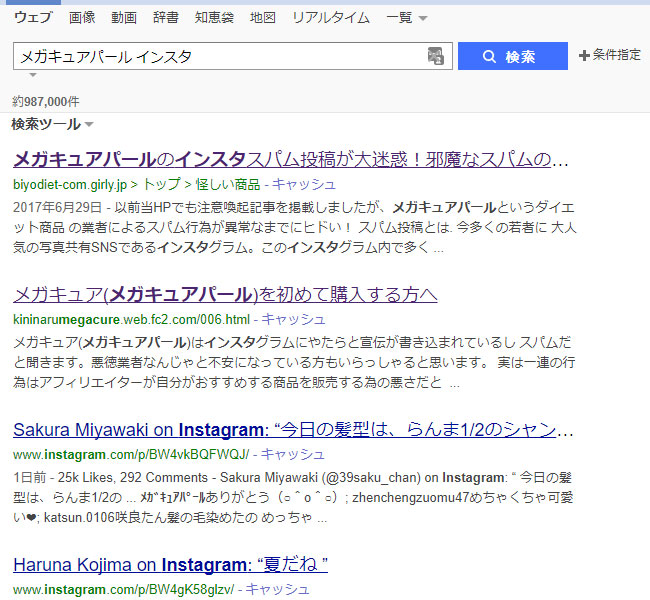Viewport: 650px width, 600px height.
Task: Open the インスタスパム投稿が大迷惑 result
Action: point(291,160)
